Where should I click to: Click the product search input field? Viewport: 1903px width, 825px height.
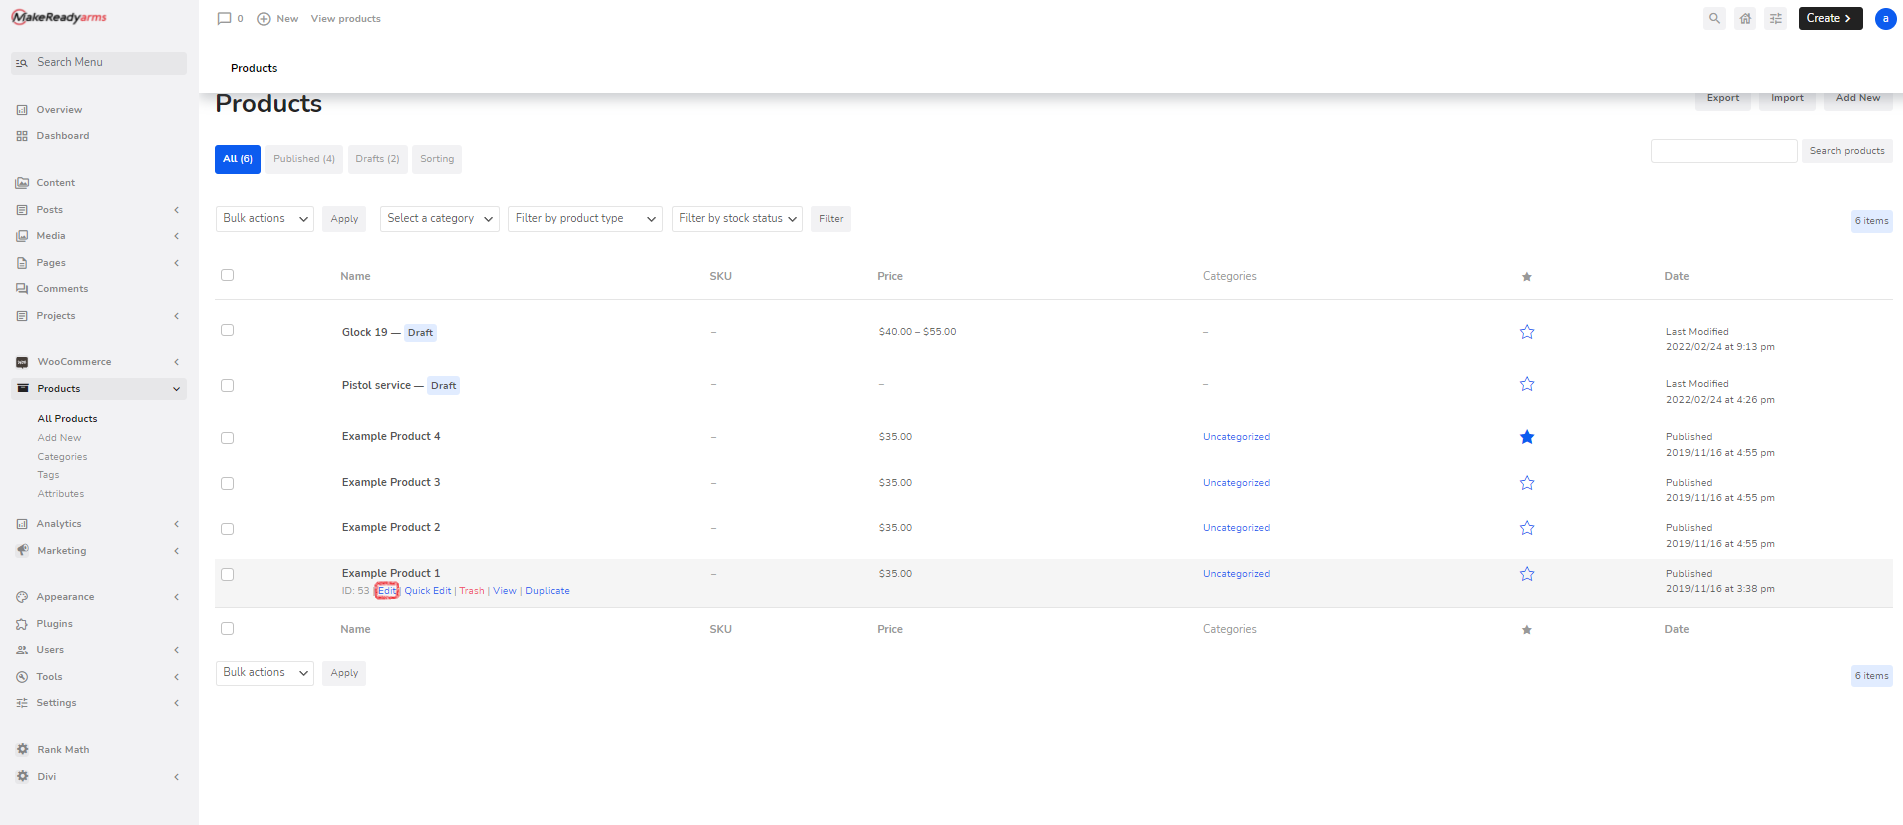coord(1724,151)
